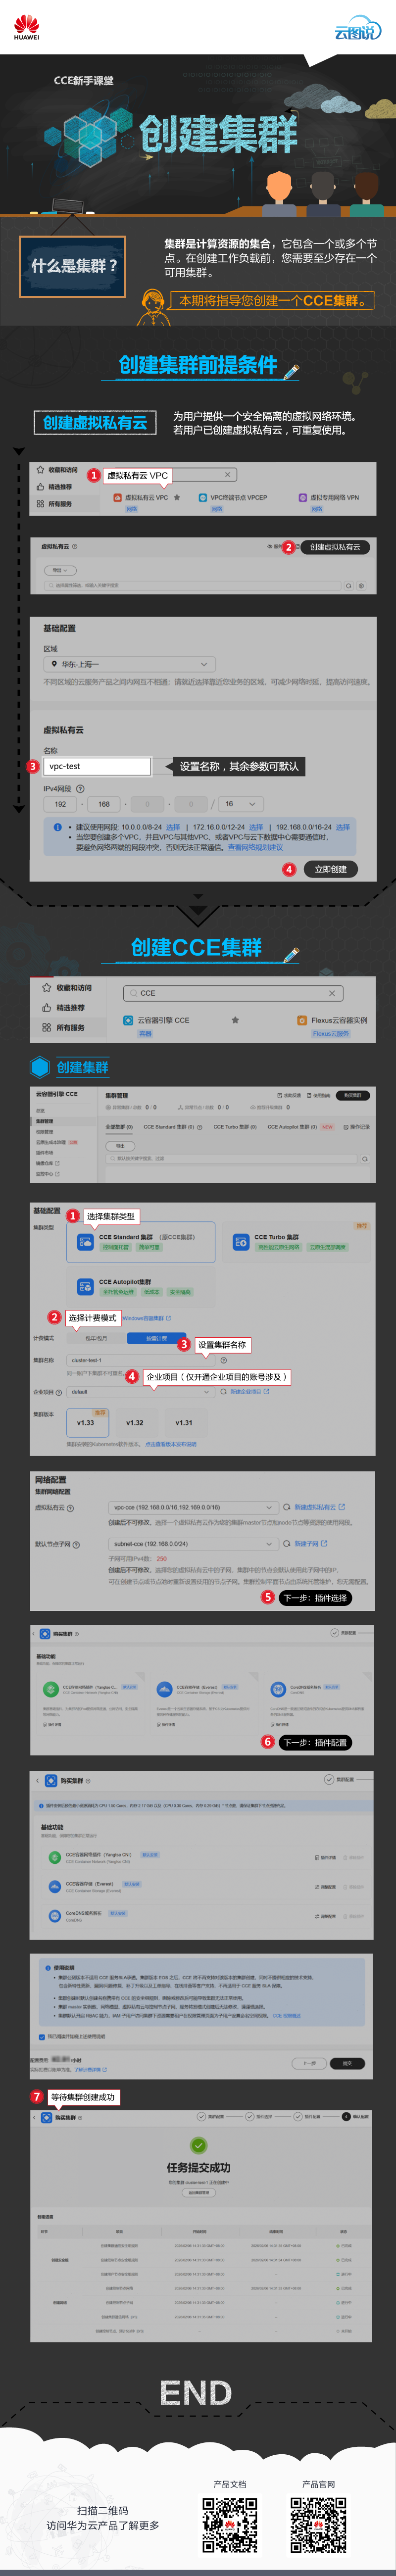Open the 区域 华东-上海一 dropdown
Screen dimensions: 396x2576
130,664
